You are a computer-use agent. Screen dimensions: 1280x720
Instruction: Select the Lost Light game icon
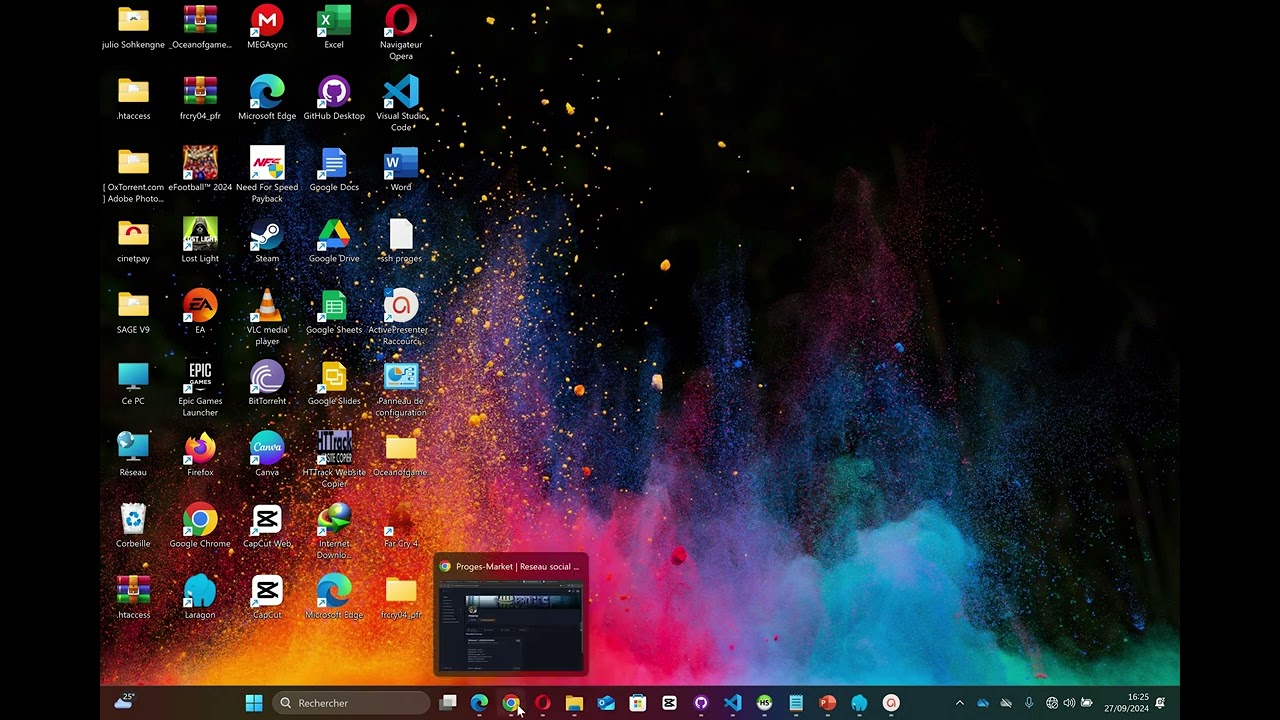[200, 241]
